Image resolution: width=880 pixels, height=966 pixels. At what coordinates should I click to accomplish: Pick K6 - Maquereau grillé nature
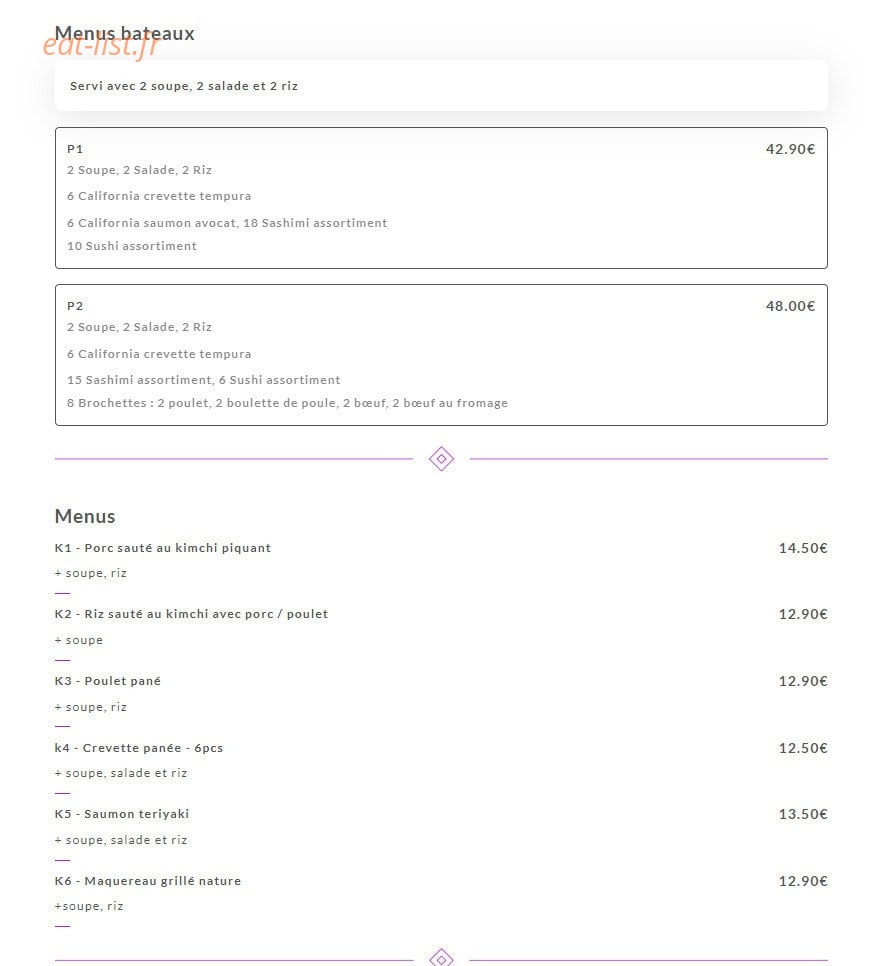[x=148, y=881]
